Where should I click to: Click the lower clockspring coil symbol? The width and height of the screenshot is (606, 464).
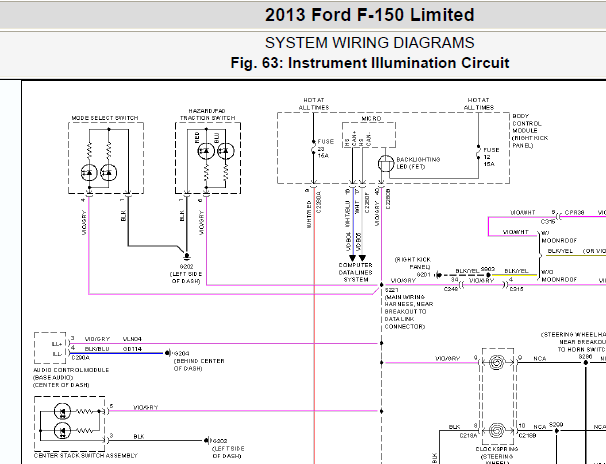(x=497, y=430)
